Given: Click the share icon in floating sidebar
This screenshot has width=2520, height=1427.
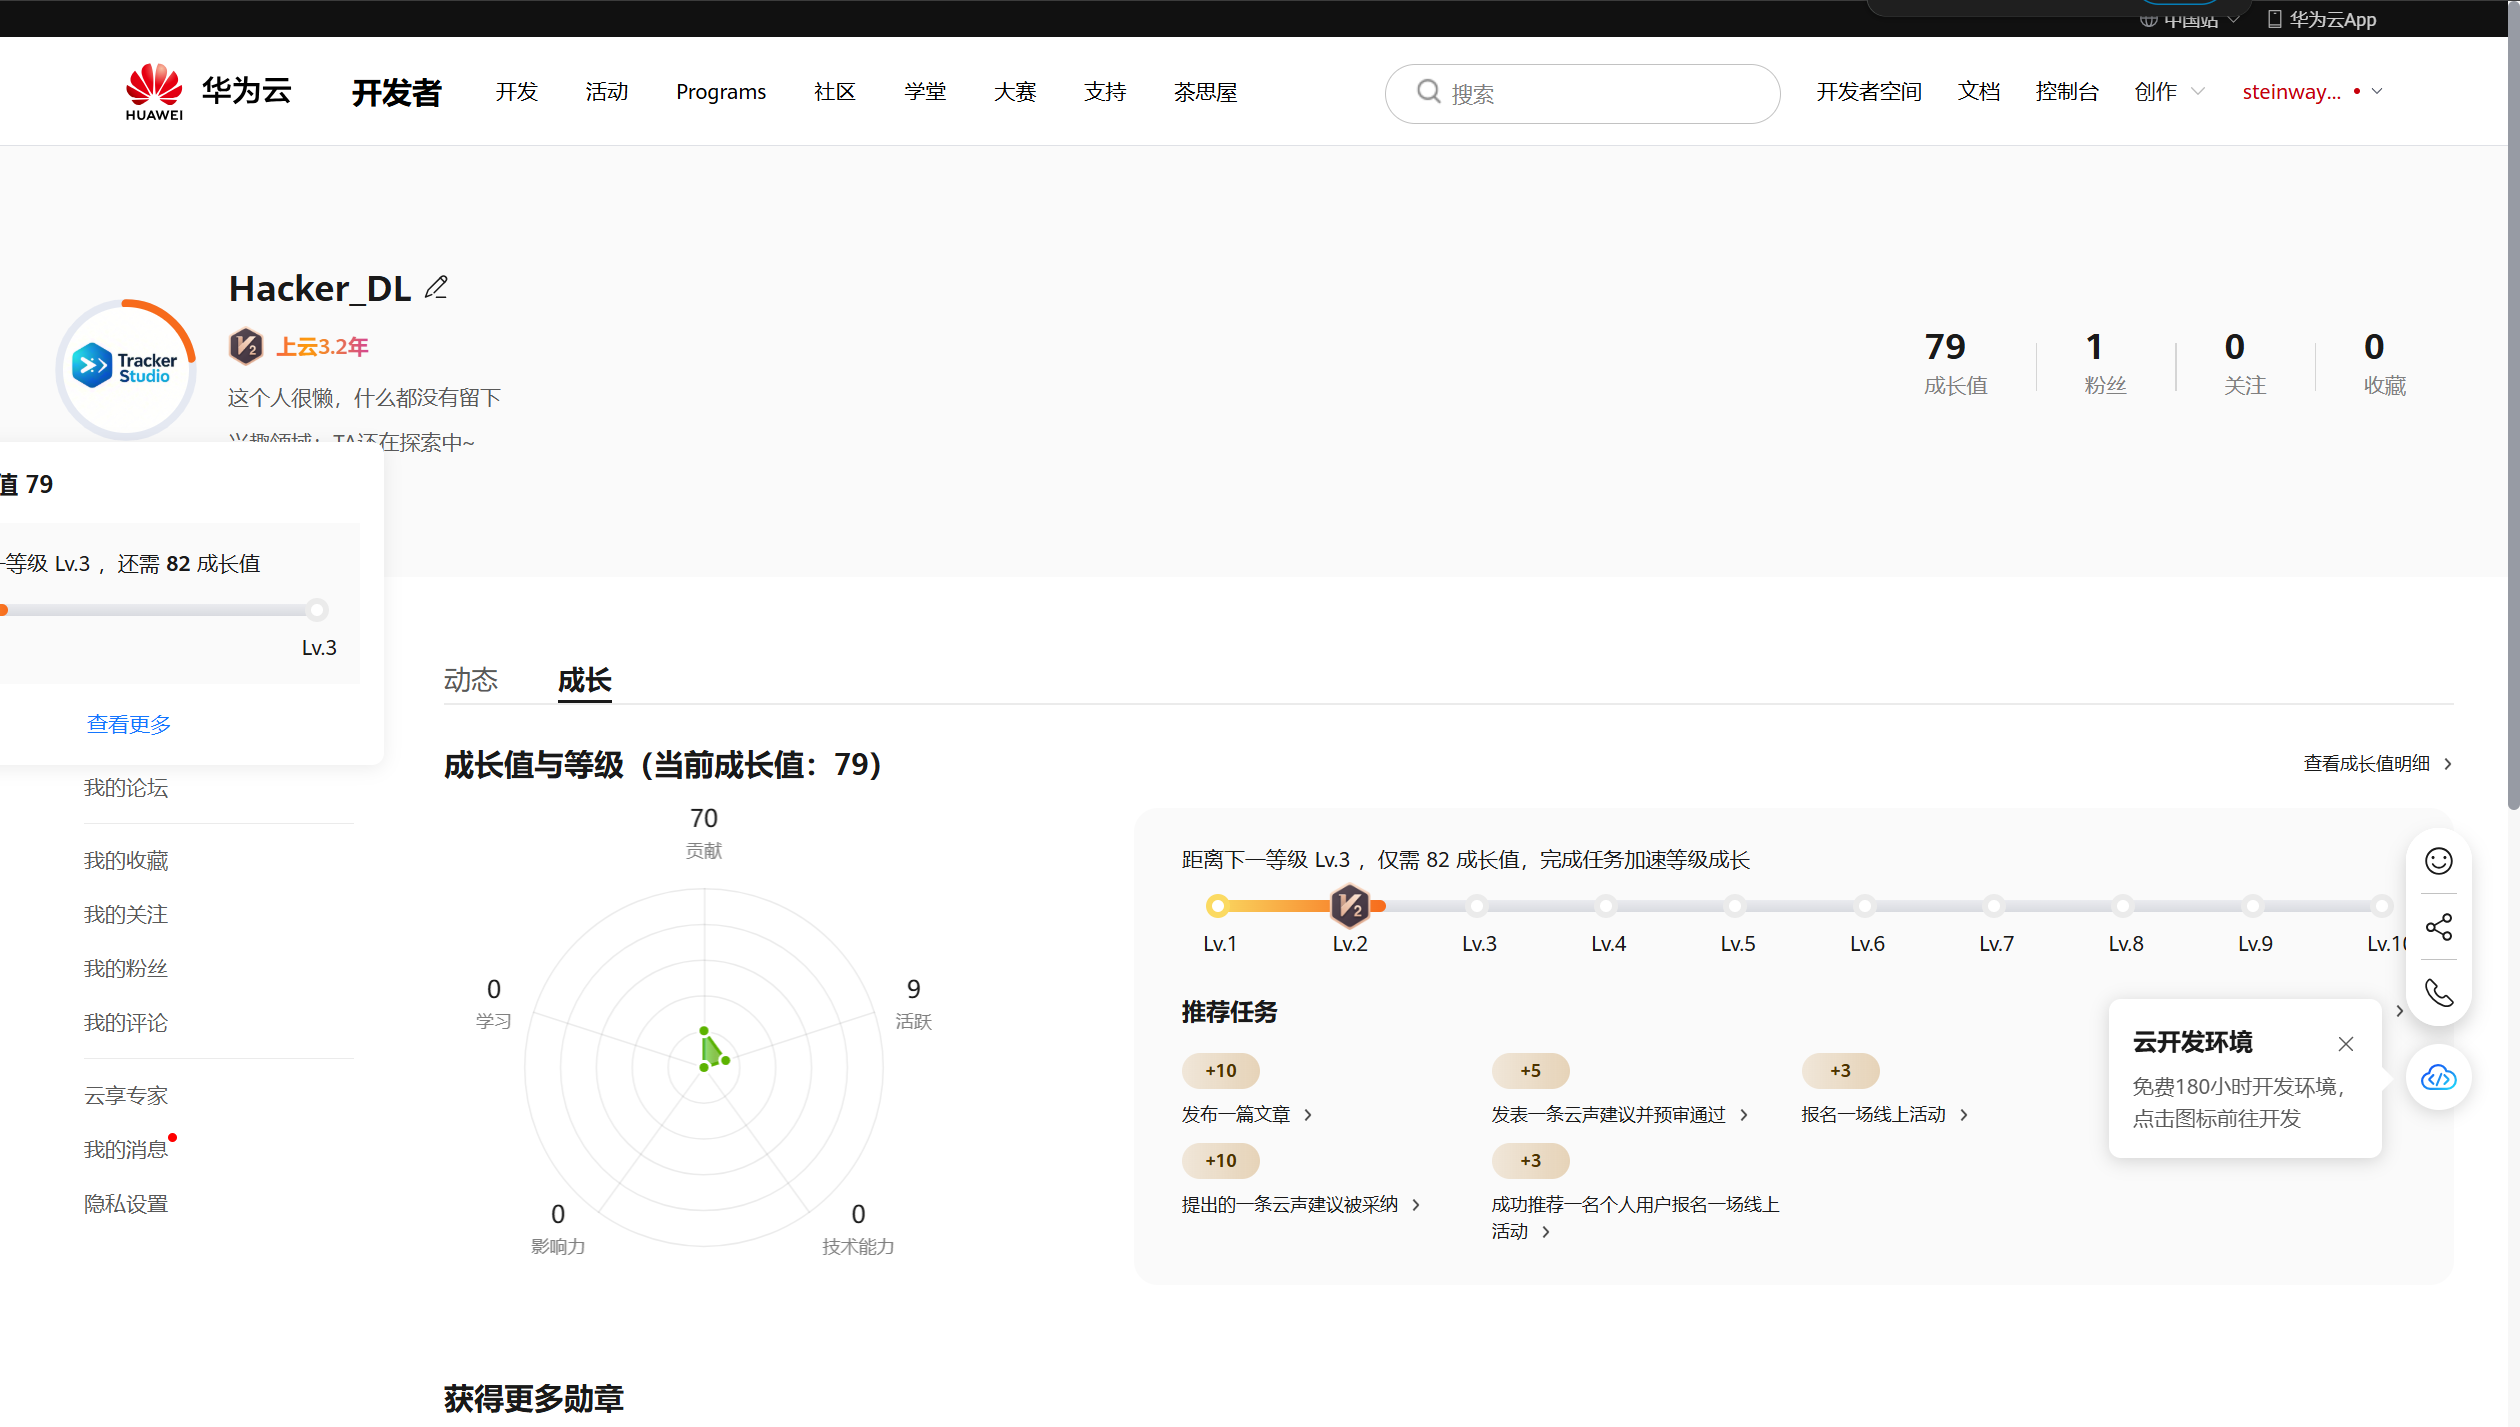Looking at the screenshot, I should (2438, 927).
